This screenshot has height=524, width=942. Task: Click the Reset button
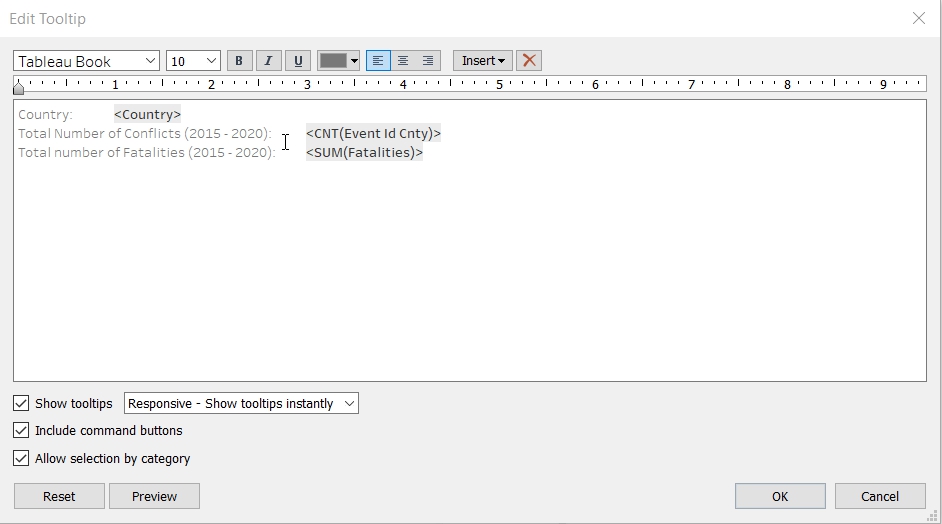[59, 496]
